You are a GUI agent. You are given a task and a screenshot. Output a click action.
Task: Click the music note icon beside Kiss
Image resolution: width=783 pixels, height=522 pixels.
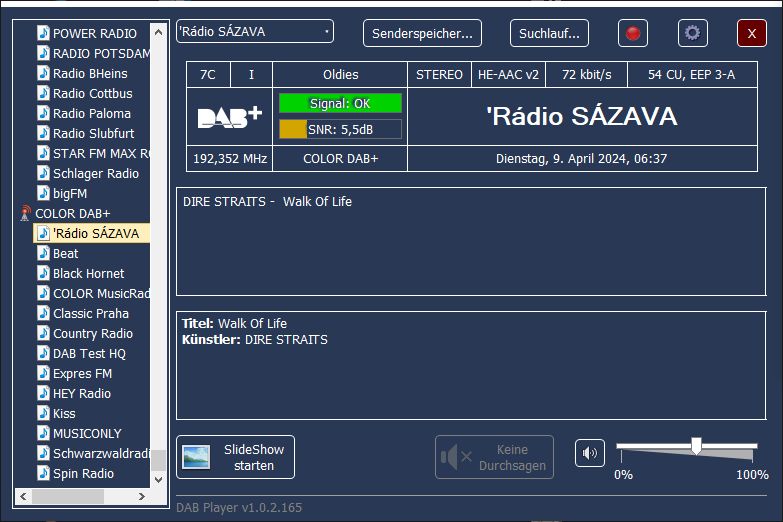coord(43,413)
